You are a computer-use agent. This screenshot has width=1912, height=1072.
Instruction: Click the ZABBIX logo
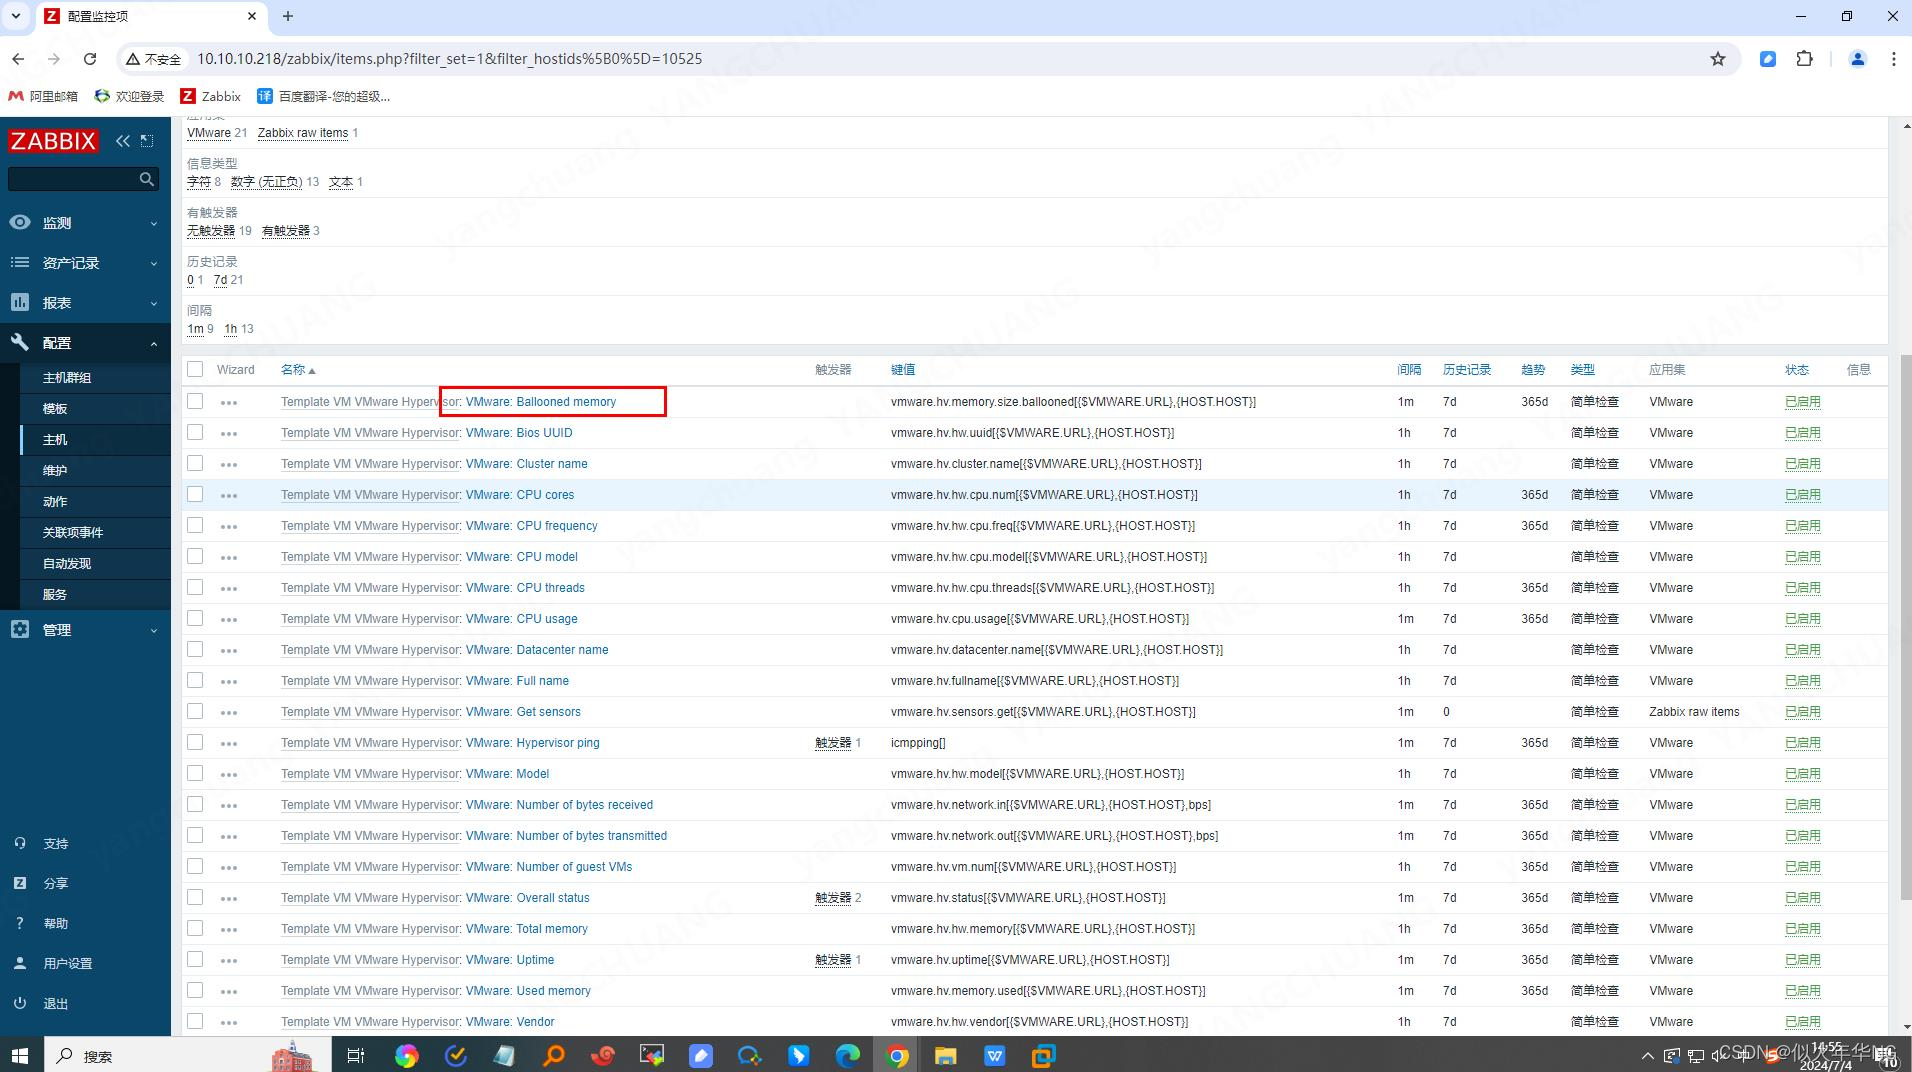[53, 141]
